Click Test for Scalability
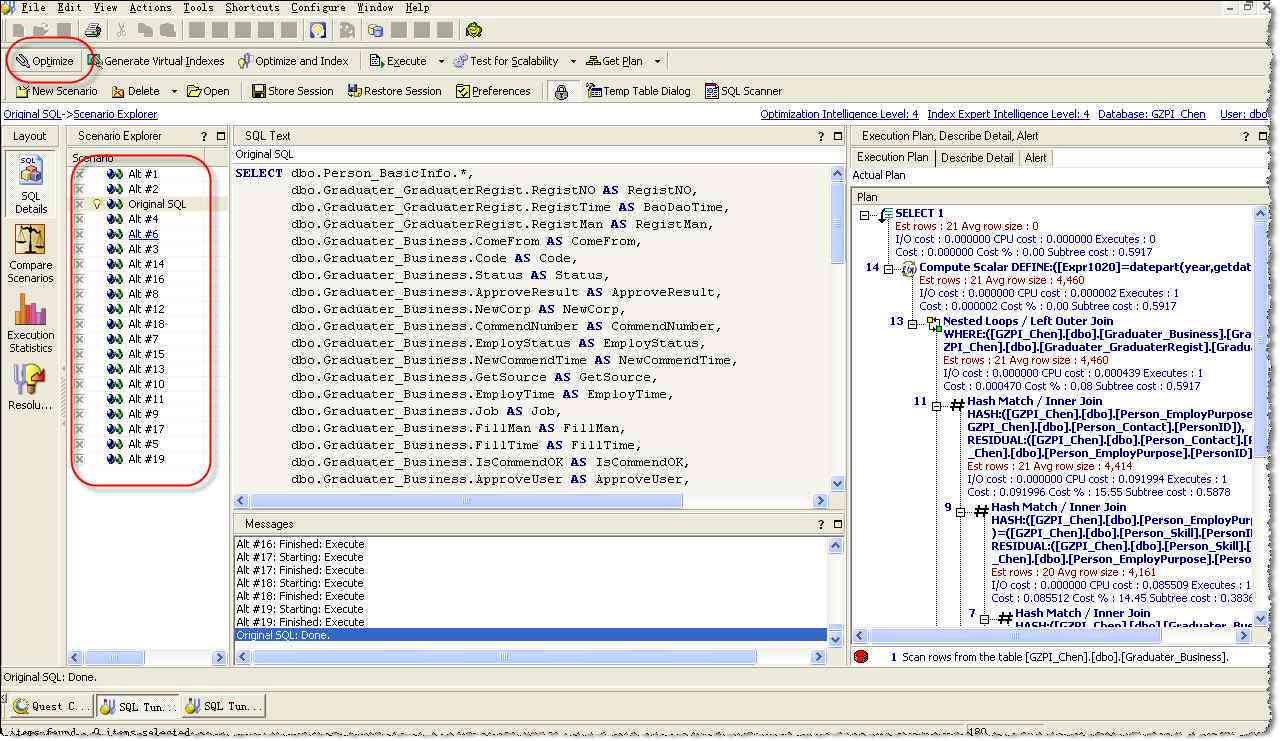The width and height of the screenshot is (1280, 741). click(506, 61)
